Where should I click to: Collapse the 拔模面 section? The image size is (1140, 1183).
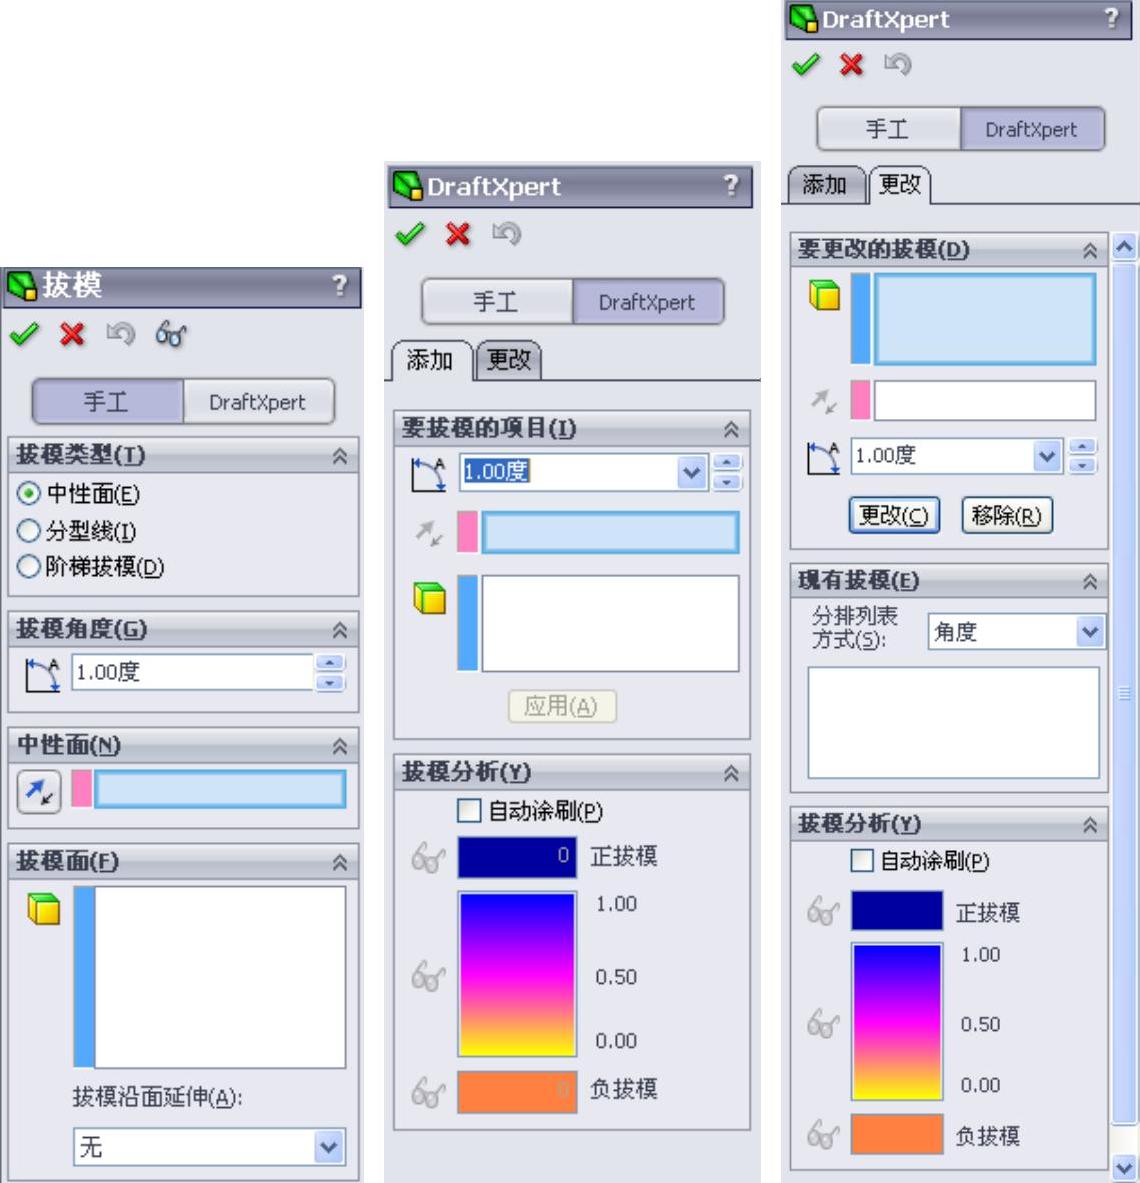340,862
